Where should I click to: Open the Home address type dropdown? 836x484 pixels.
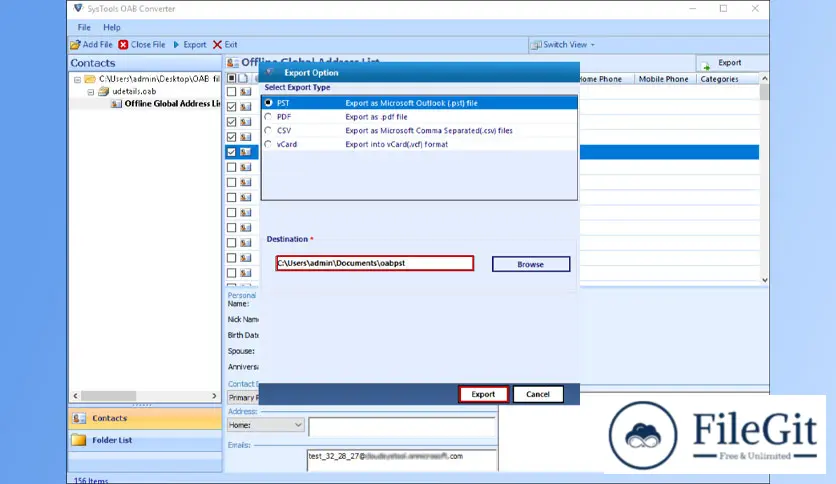tap(266, 425)
